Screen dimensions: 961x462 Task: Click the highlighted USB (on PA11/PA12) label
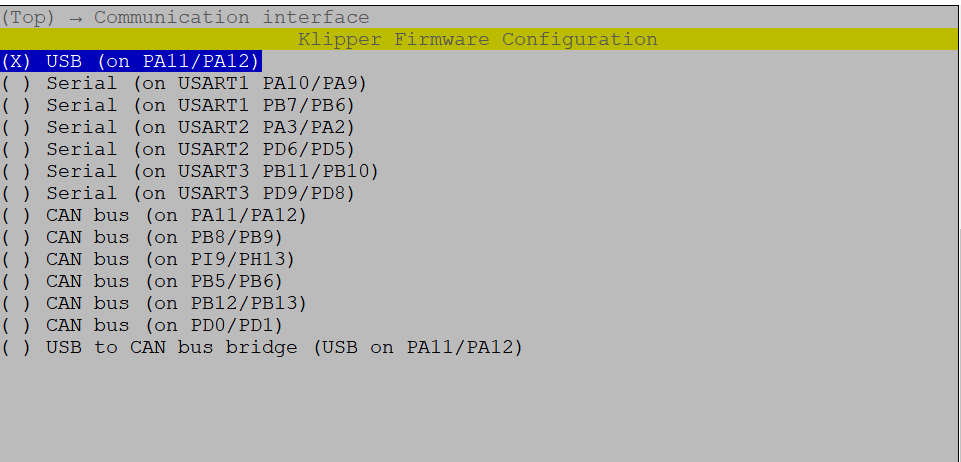[153, 61]
